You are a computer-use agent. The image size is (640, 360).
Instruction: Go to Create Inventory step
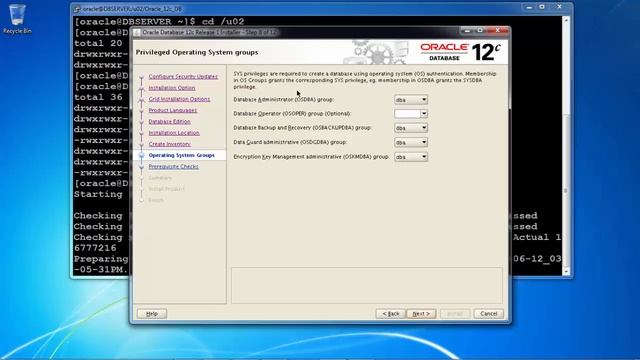tap(169, 144)
